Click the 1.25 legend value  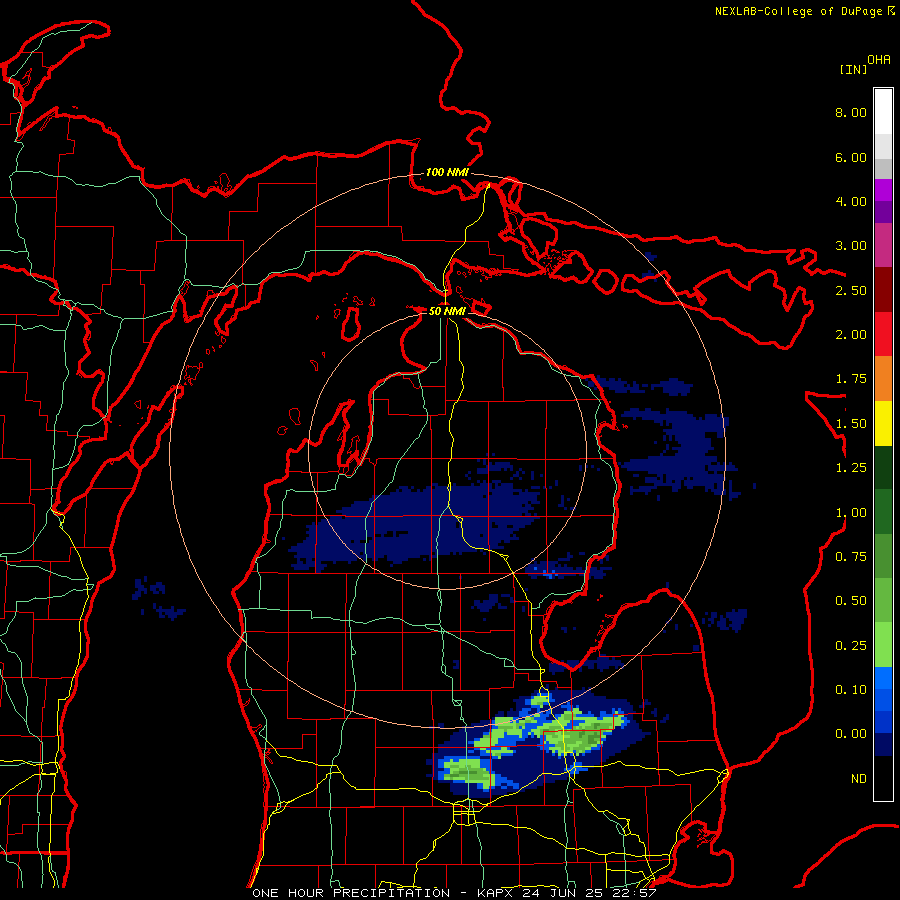pos(851,468)
